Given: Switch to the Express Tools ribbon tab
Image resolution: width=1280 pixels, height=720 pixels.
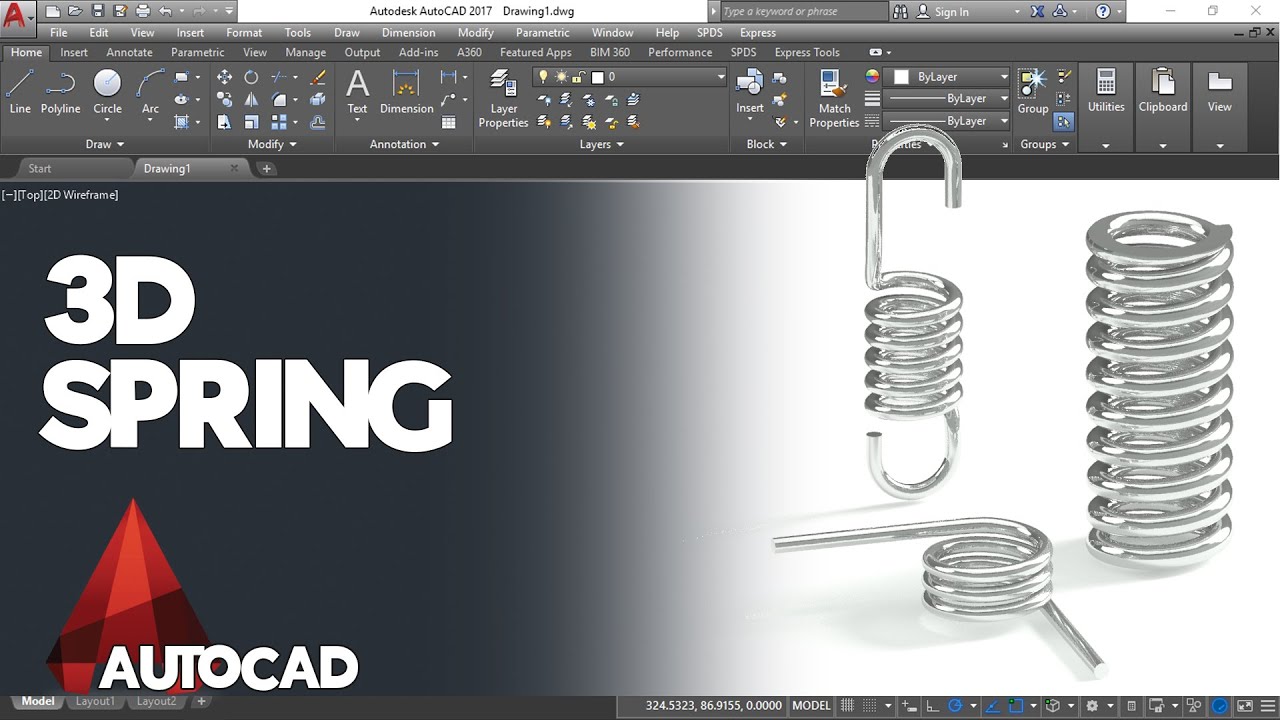Looking at the screenshot, I should point(807,52).
